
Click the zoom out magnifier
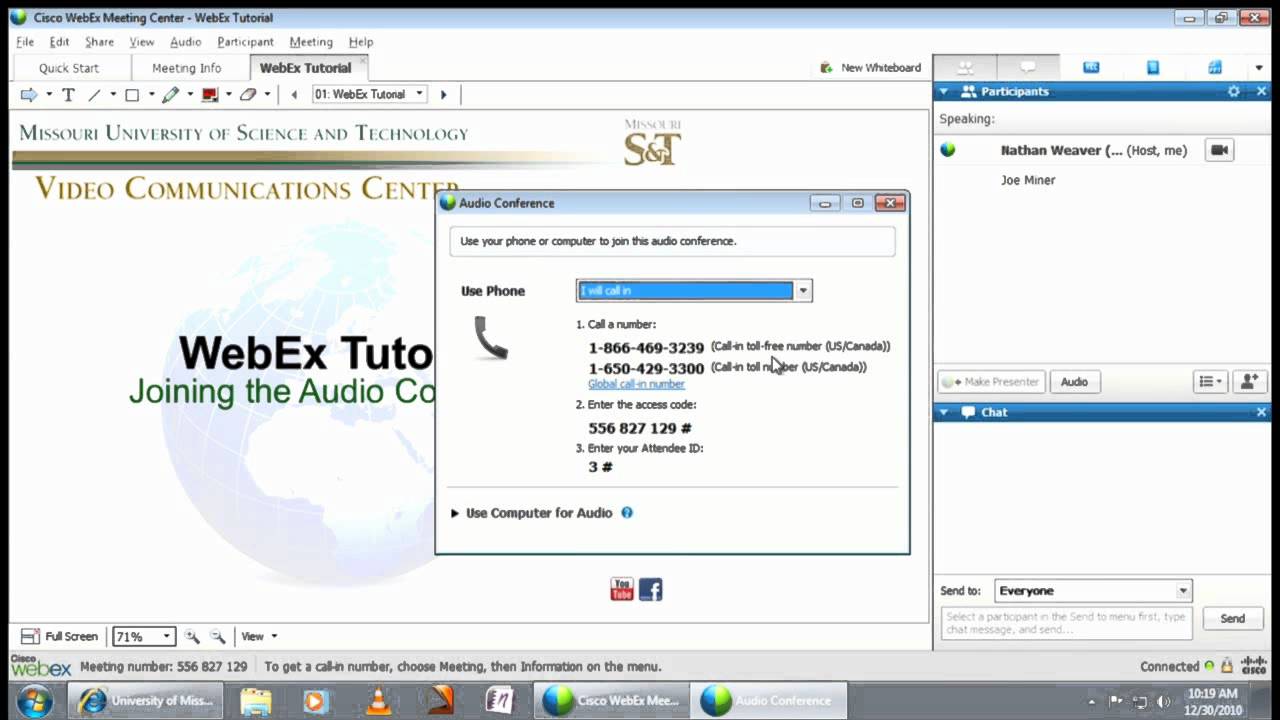pos(217,636)
